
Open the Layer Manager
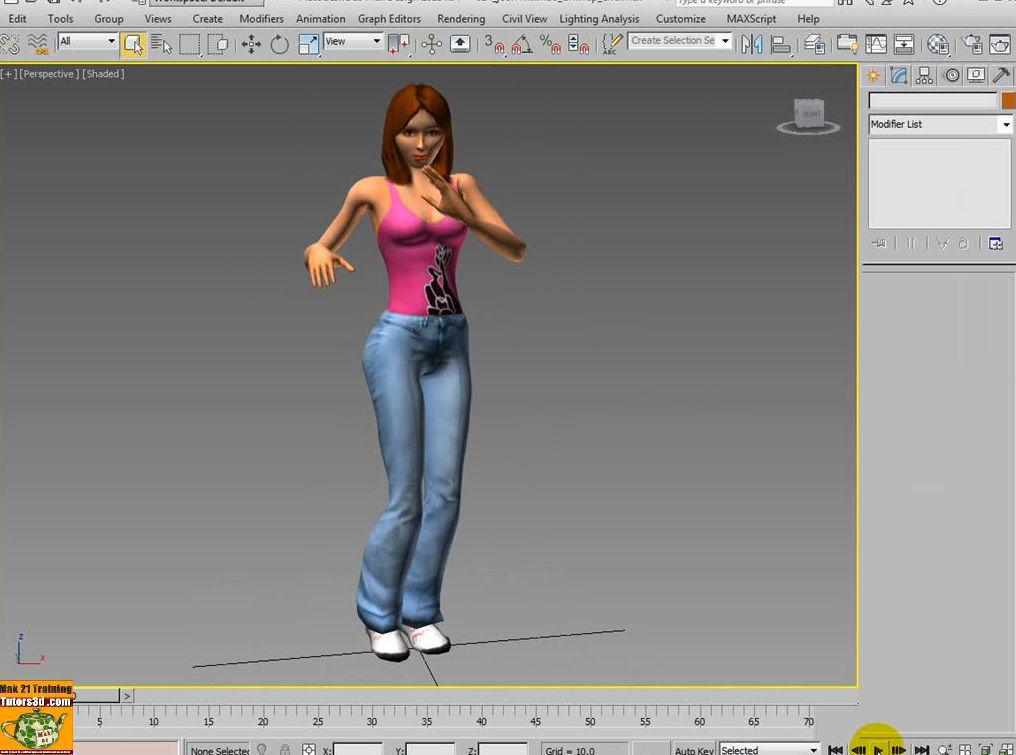pos(814,45)
